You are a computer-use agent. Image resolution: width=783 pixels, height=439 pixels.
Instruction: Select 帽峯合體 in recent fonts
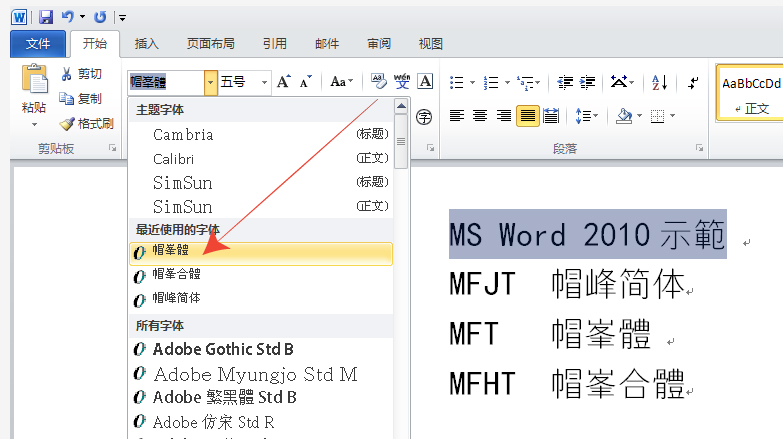(261, 277)
